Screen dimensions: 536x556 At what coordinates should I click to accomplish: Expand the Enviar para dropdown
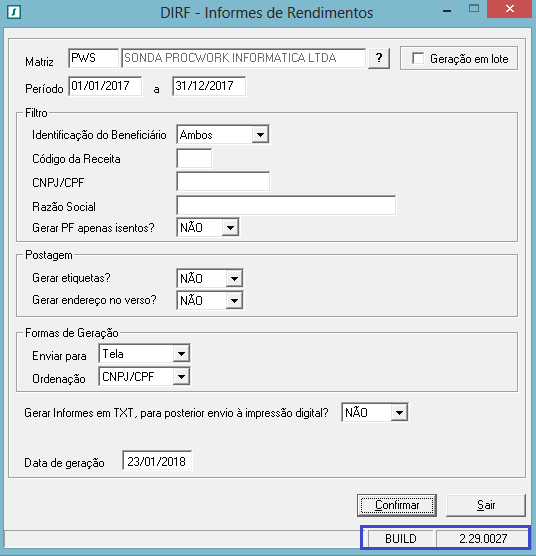click(181, 354)
